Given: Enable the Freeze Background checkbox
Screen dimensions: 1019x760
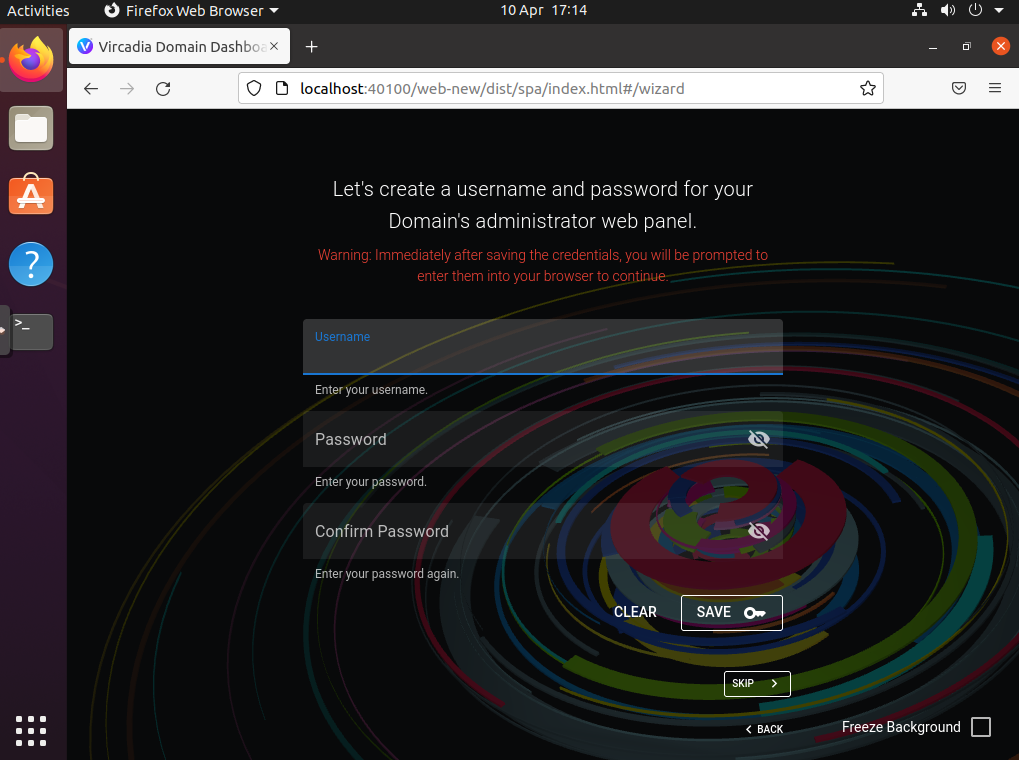Looking at the screenshot, I should point(981,727).
